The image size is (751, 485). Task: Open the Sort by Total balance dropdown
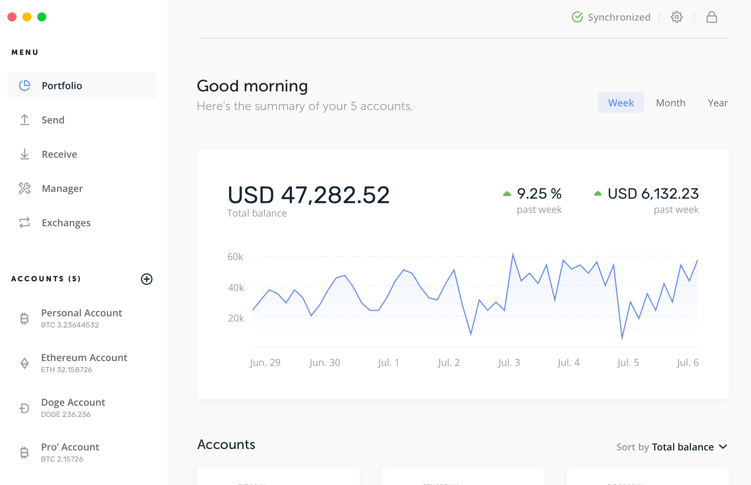672,447
